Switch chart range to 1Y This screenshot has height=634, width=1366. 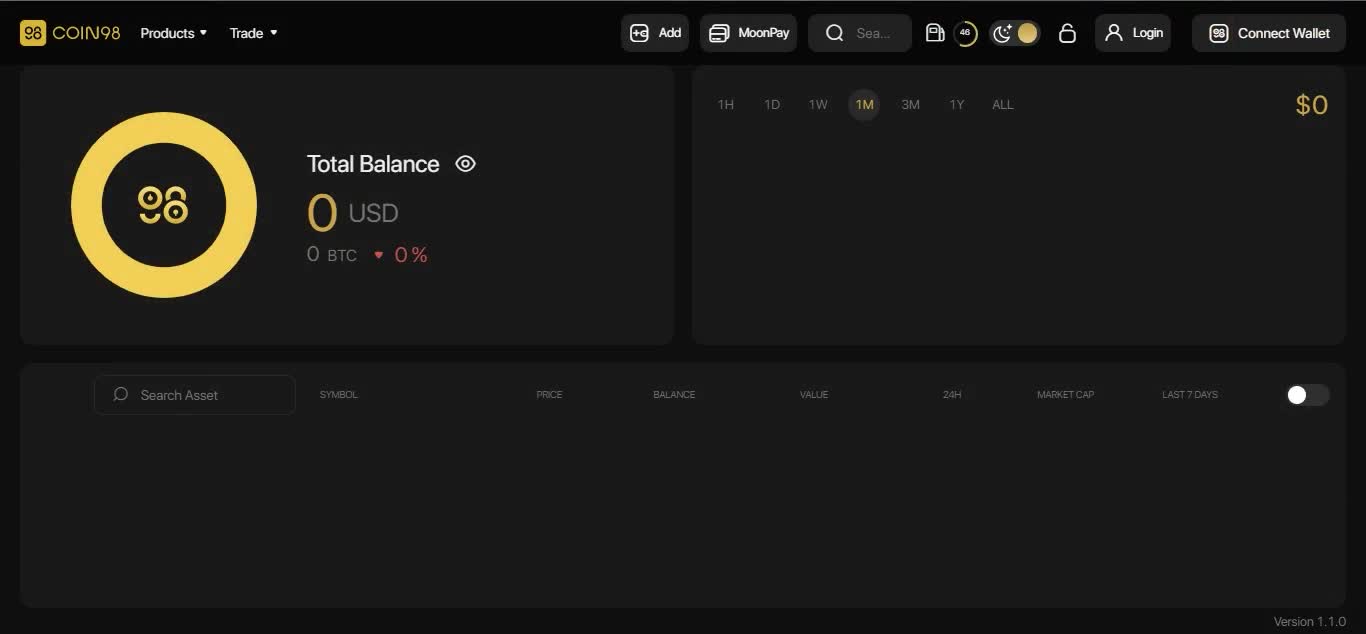click(x=956, y=105)
